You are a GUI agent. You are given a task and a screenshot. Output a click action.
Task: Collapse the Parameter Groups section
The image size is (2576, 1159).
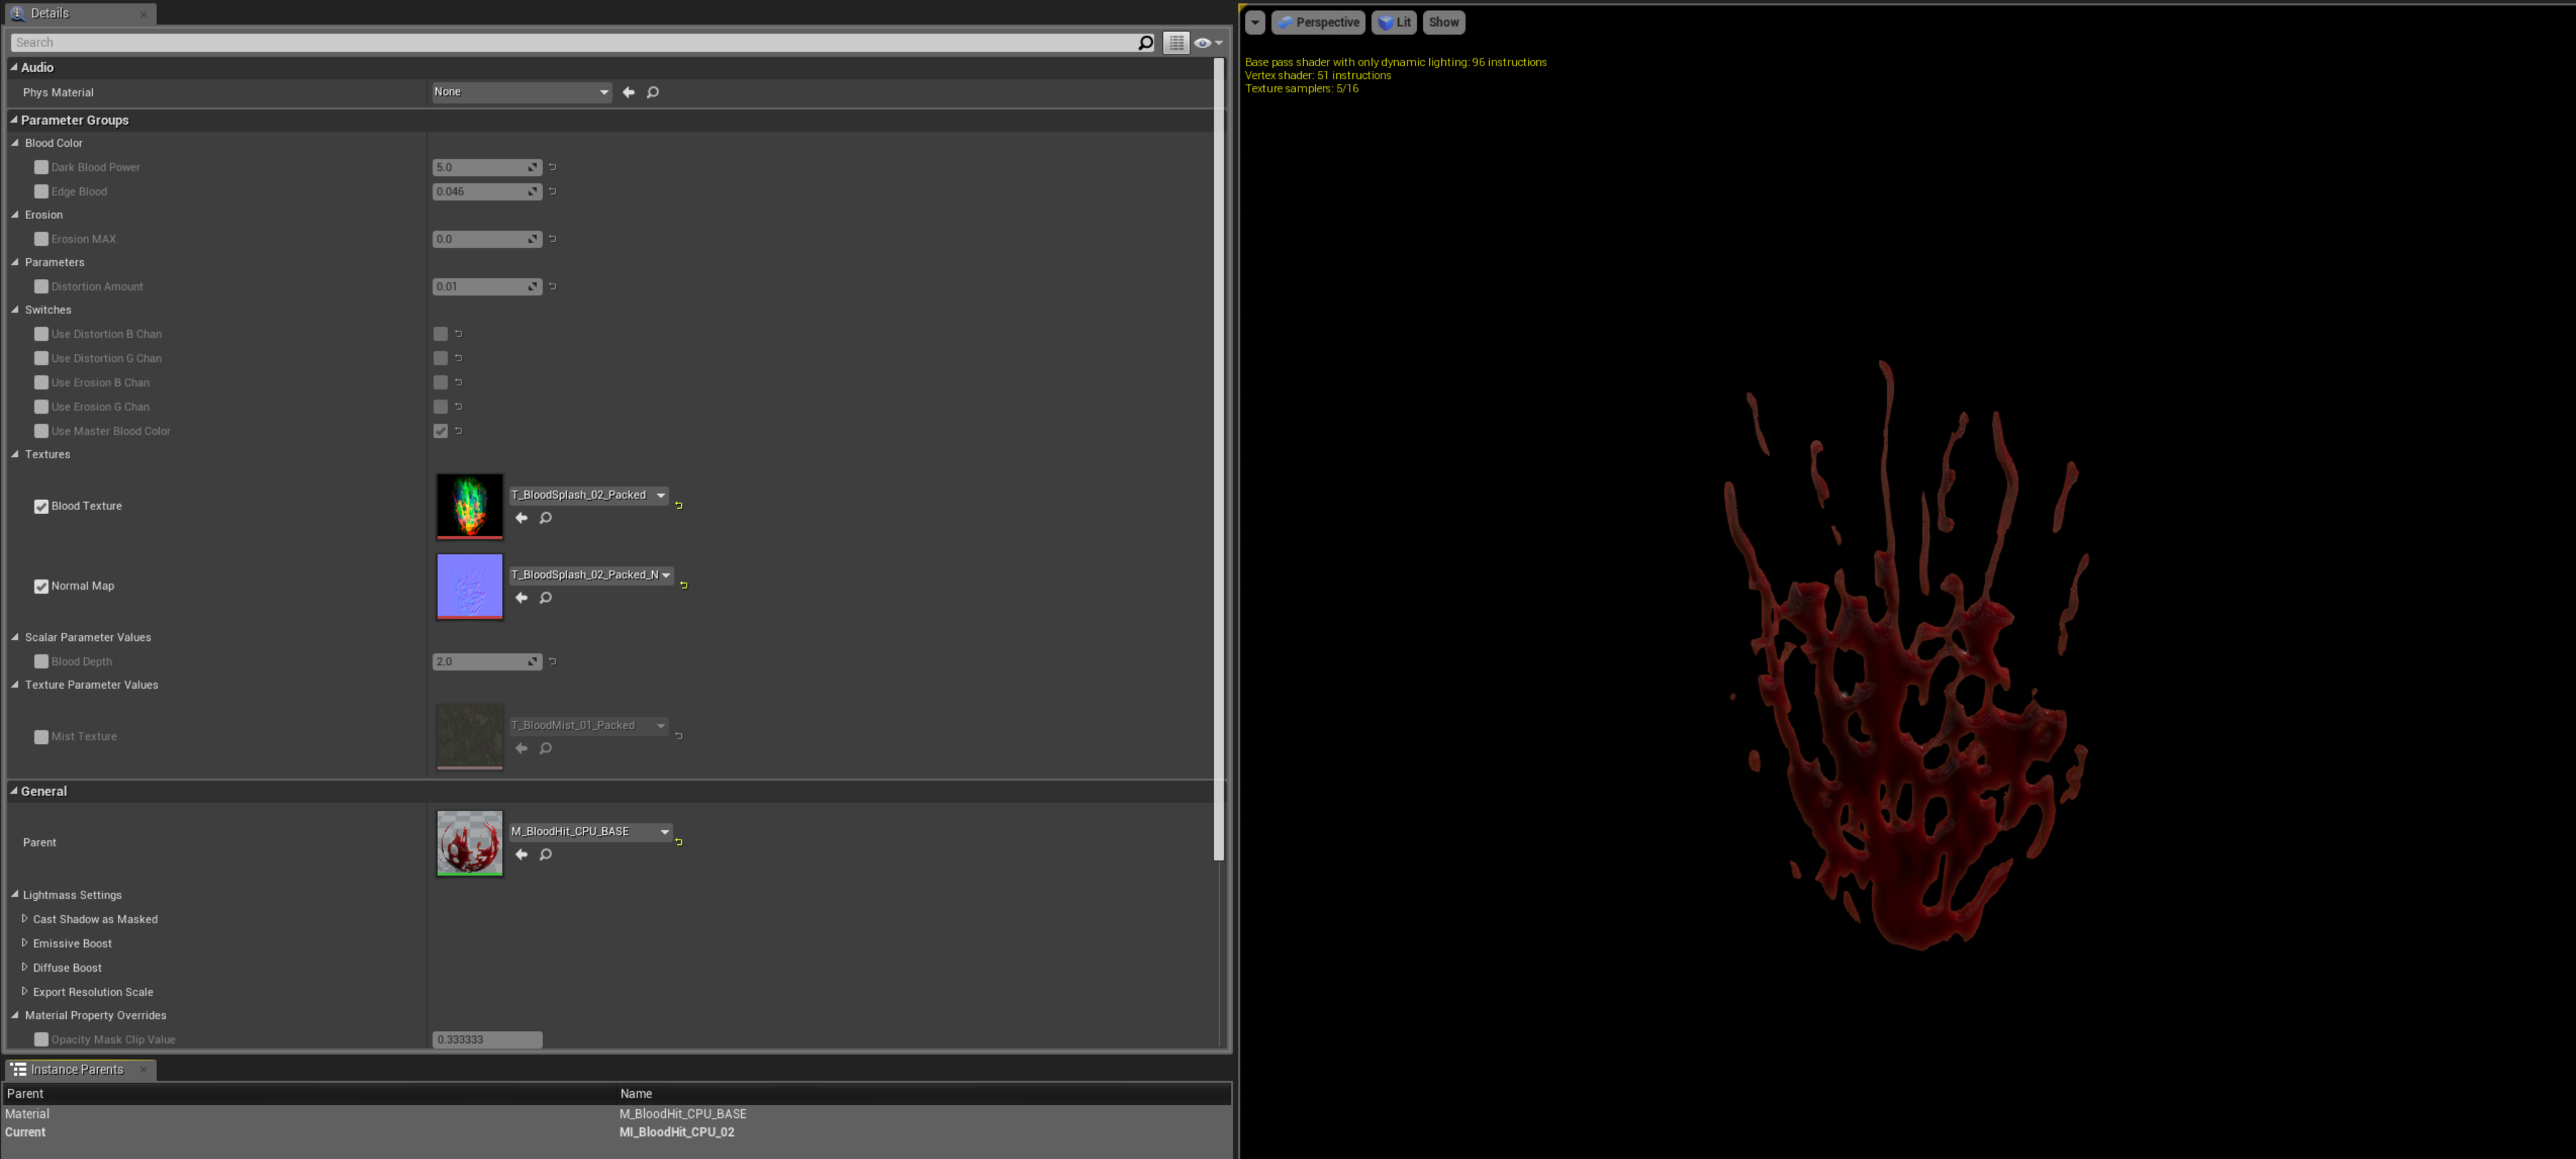tap(14, 120)
